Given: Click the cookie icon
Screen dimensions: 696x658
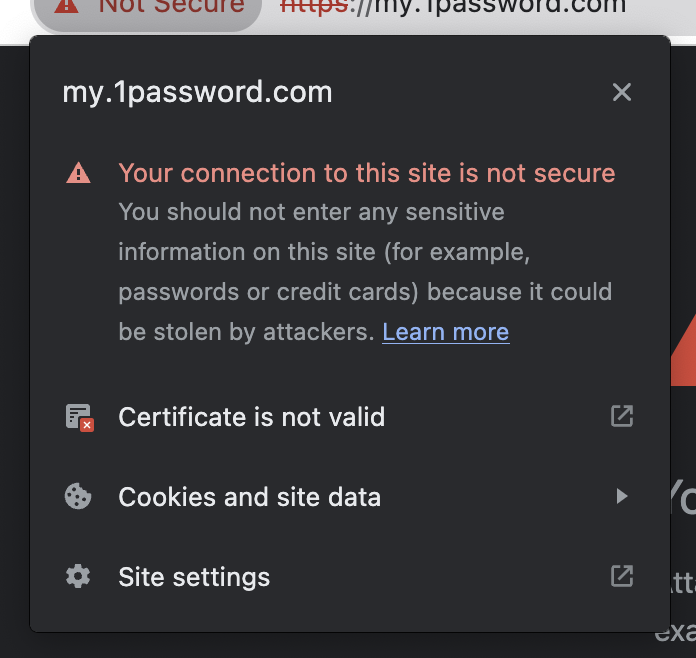Looking at the screenshot, I should (x=78, y=497).
